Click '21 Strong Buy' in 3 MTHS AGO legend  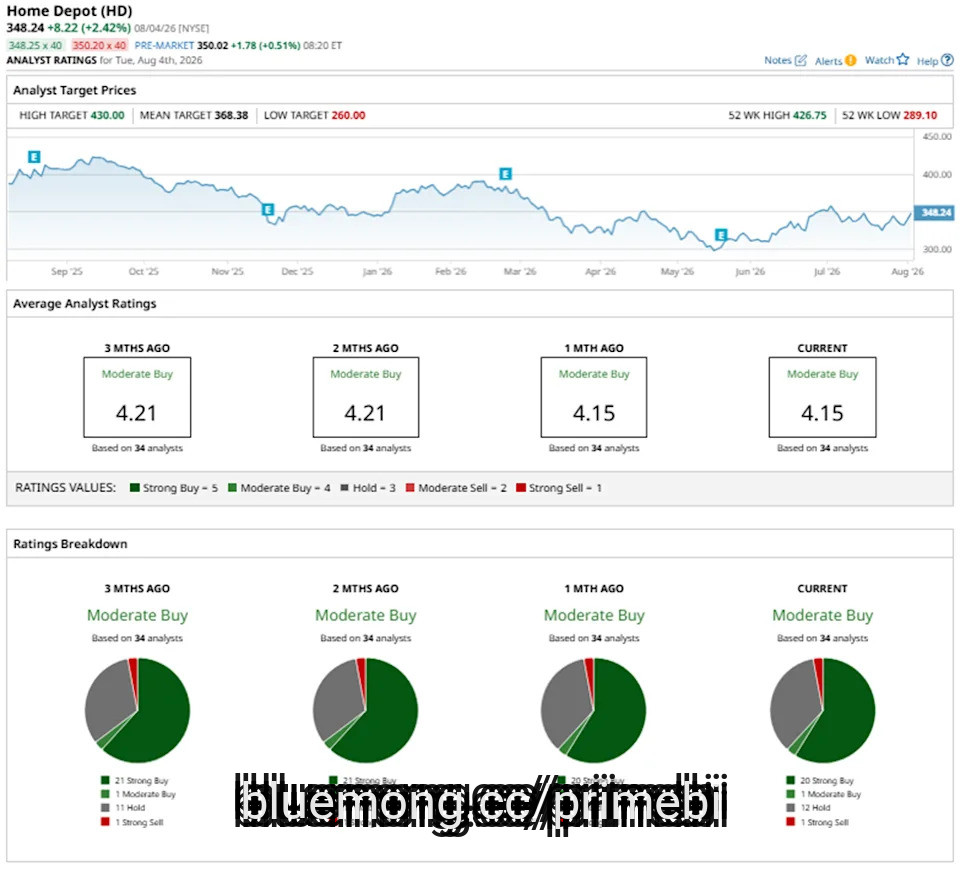(x=141, y=781)
